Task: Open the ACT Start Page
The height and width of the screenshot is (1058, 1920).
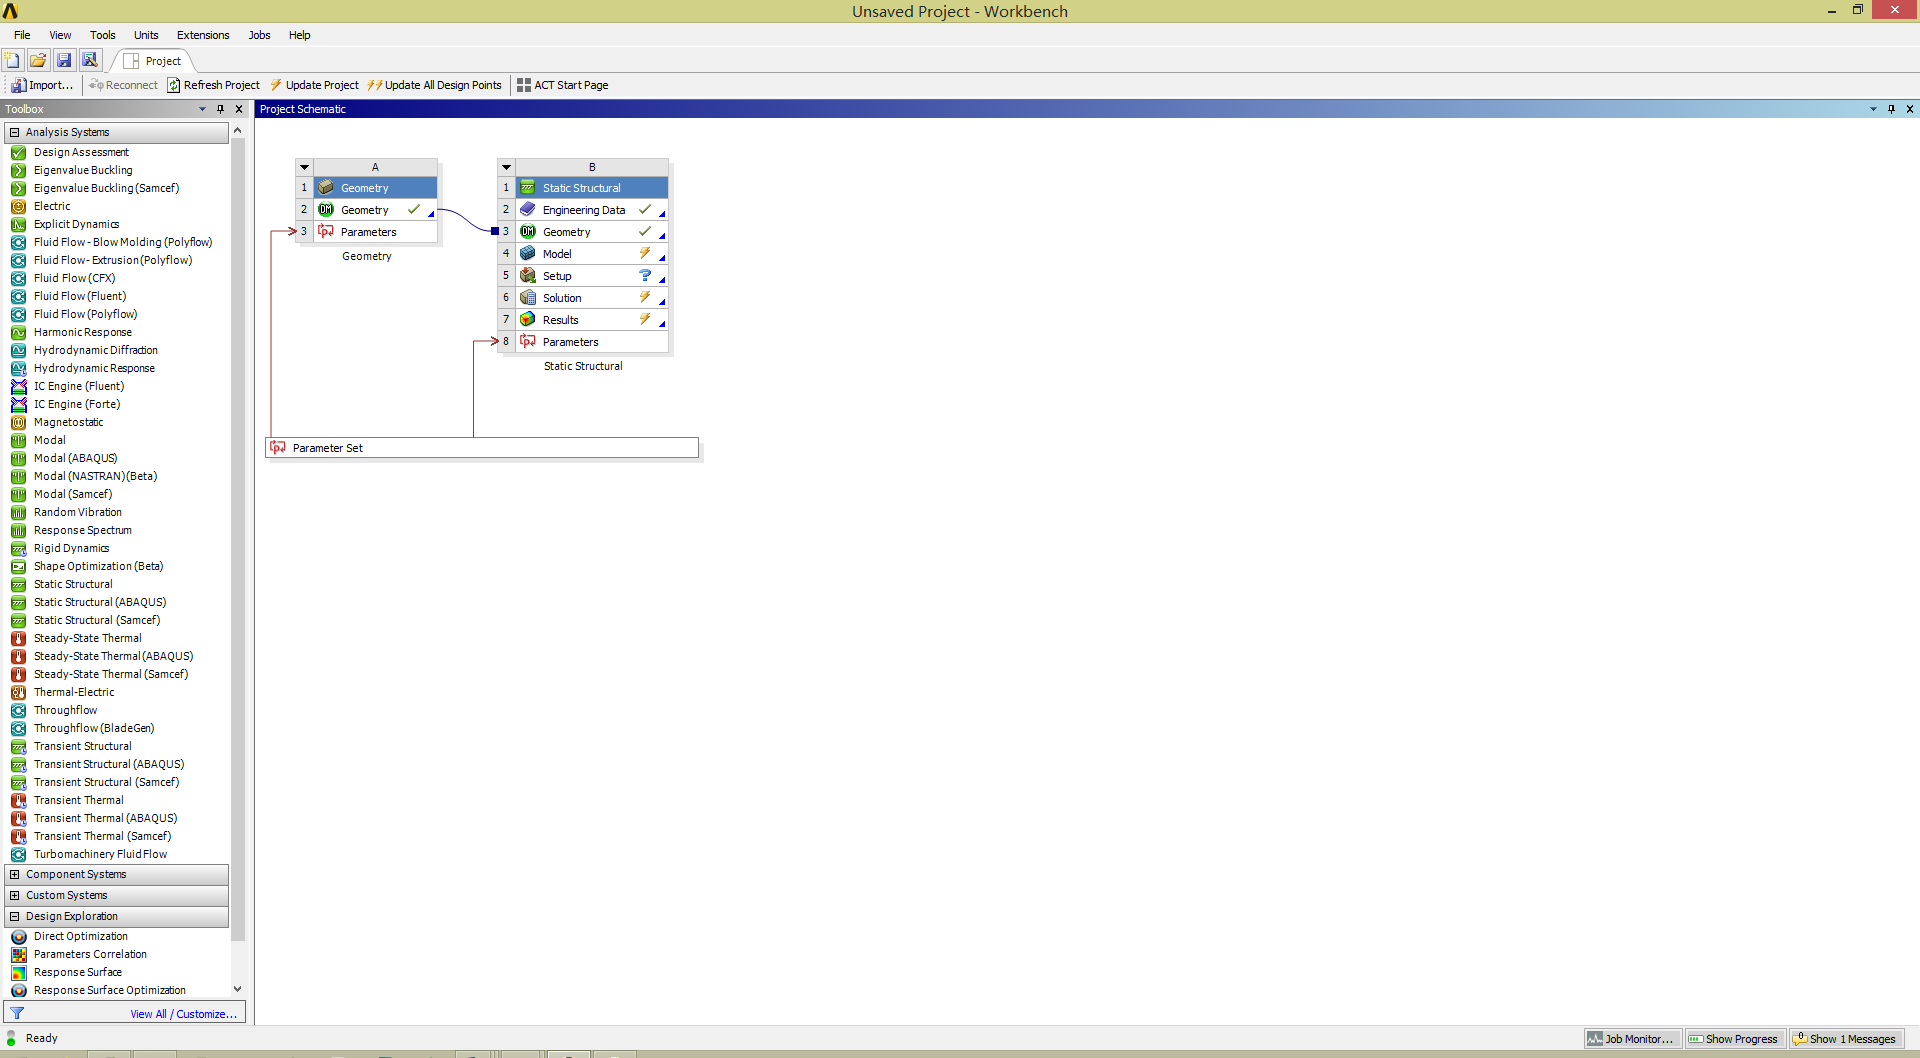Action: point(562,85)
